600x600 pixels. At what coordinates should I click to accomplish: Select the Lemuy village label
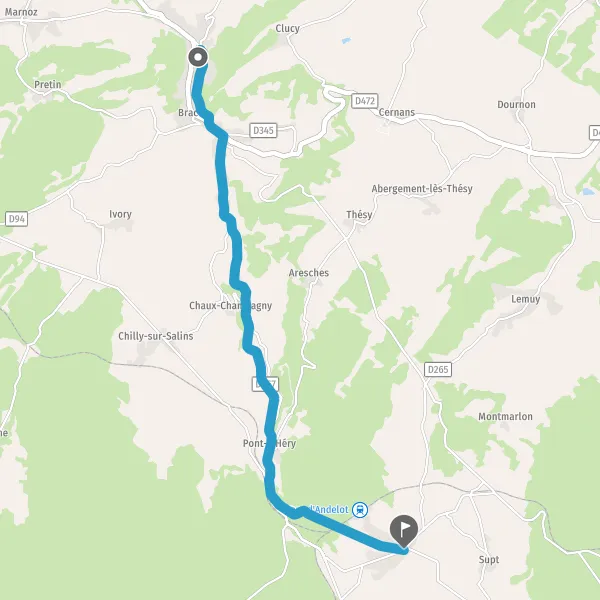526,299
